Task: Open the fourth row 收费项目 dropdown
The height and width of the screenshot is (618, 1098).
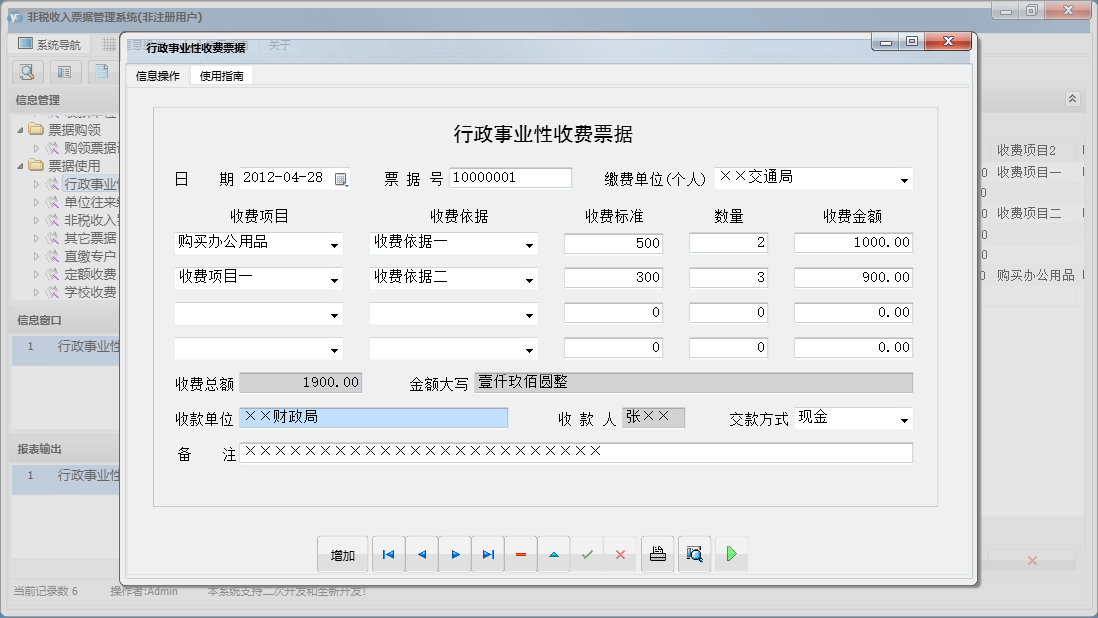Action: coord(334,349)
